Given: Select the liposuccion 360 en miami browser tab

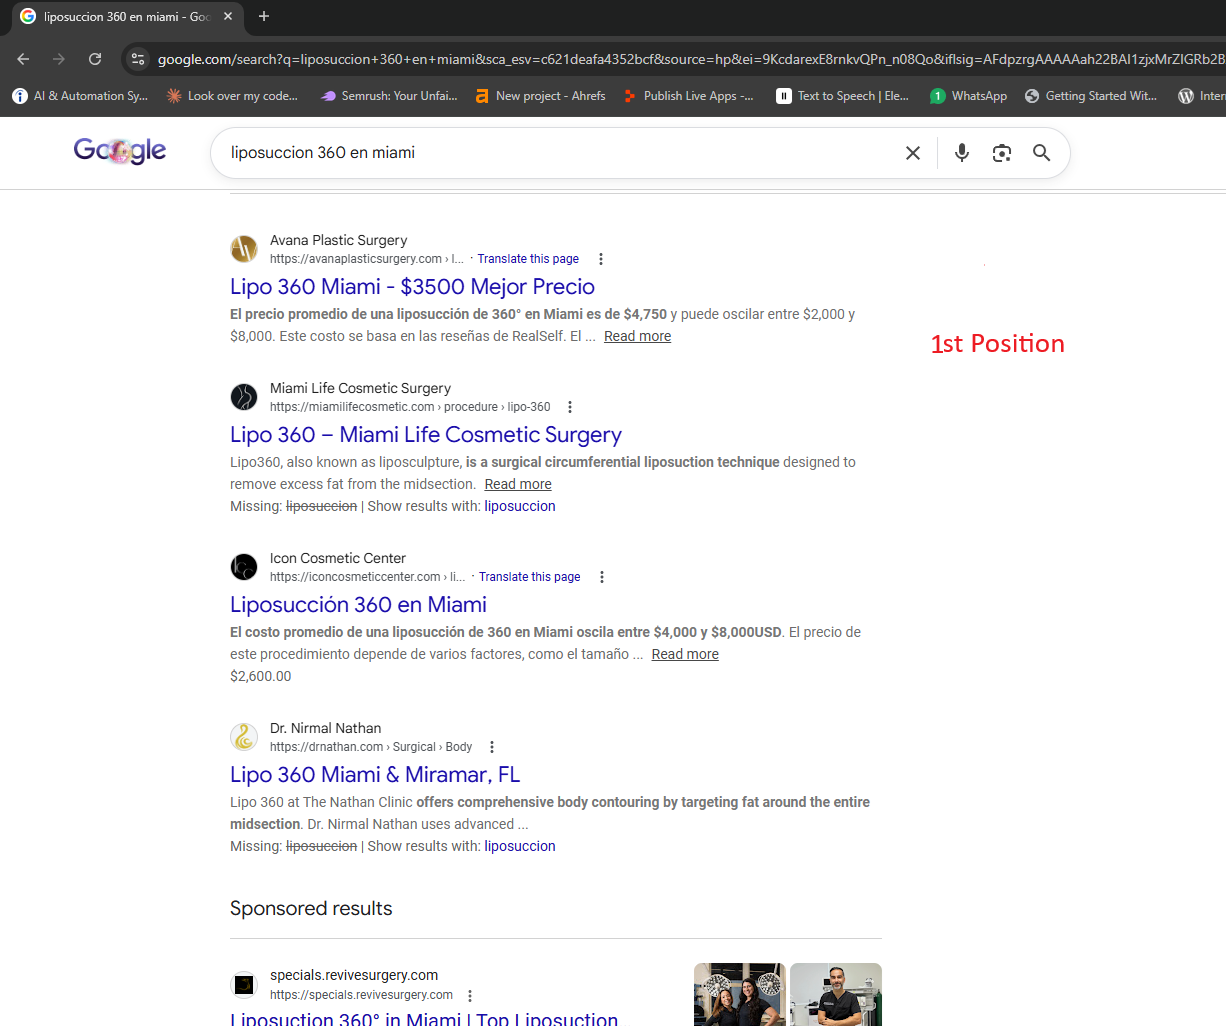Looking at the screenshot, I should pos(127,17).
